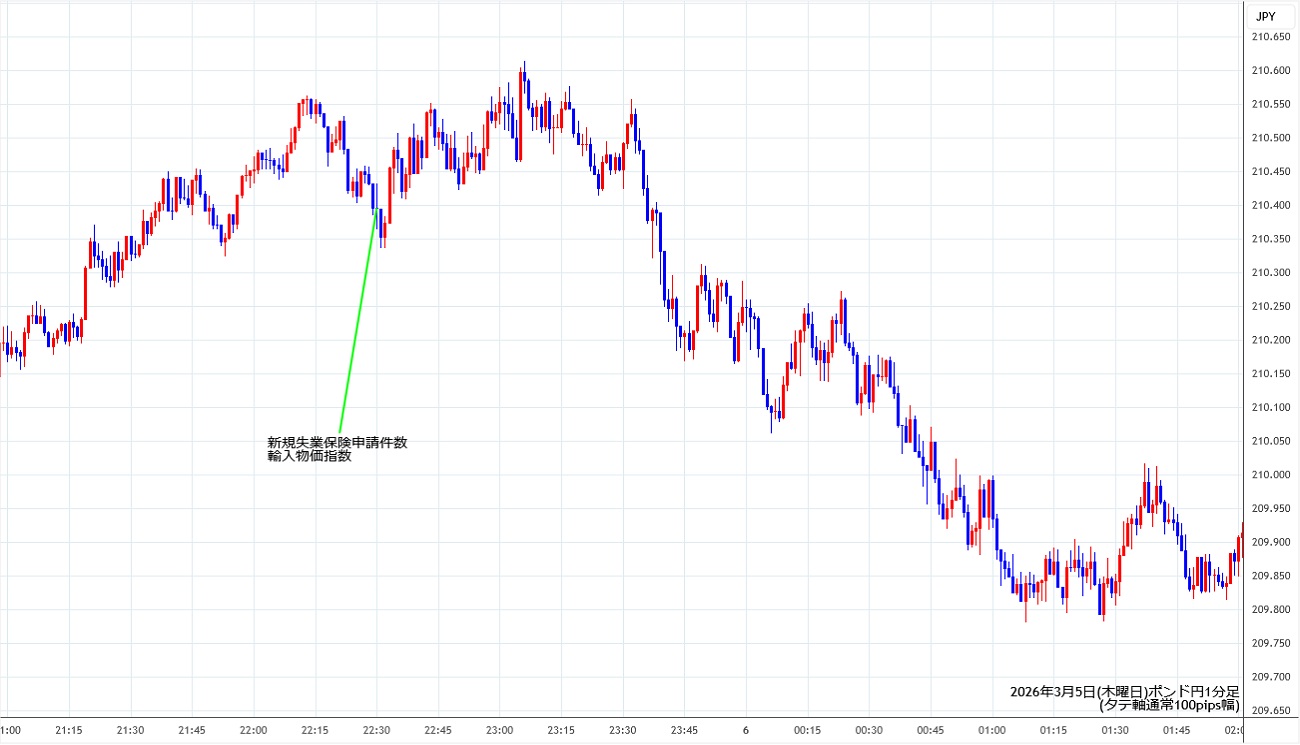Click the 01:45 time axis label

(x=1176, y=730)
